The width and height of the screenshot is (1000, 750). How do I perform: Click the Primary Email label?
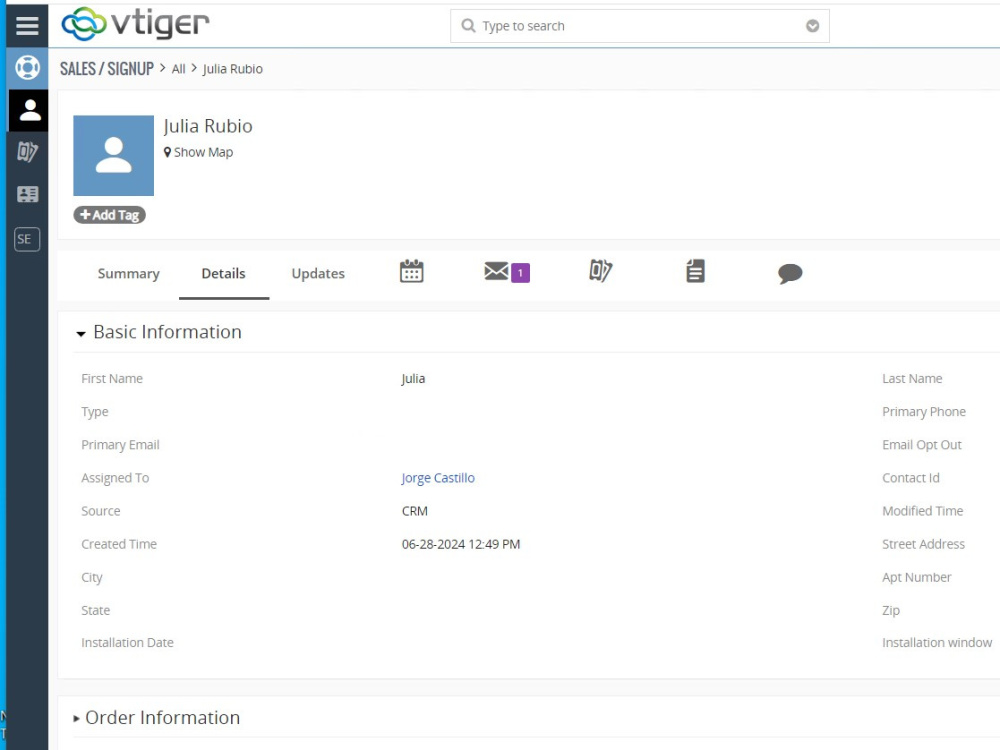point(121,445)
